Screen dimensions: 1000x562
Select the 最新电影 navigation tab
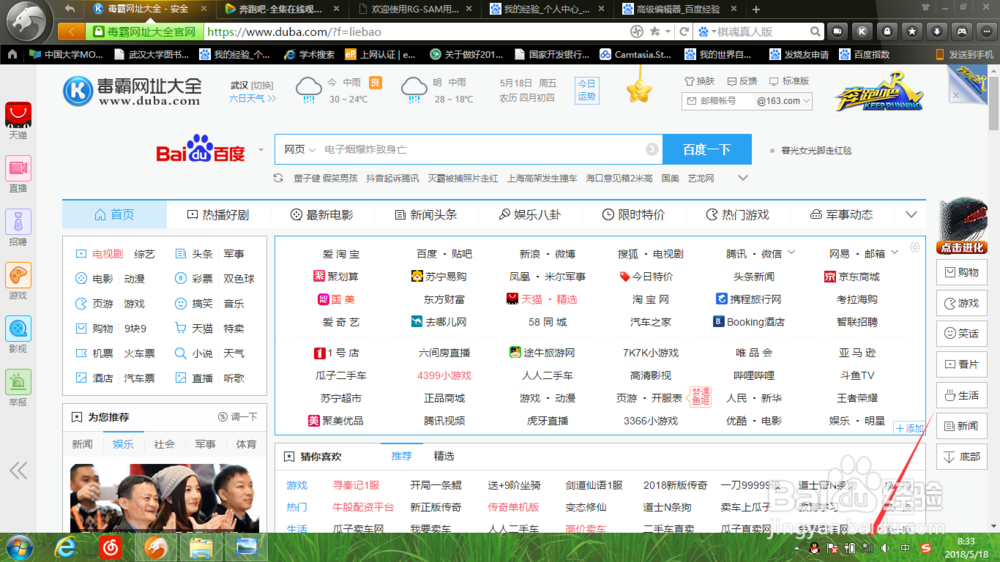[322, 215]
